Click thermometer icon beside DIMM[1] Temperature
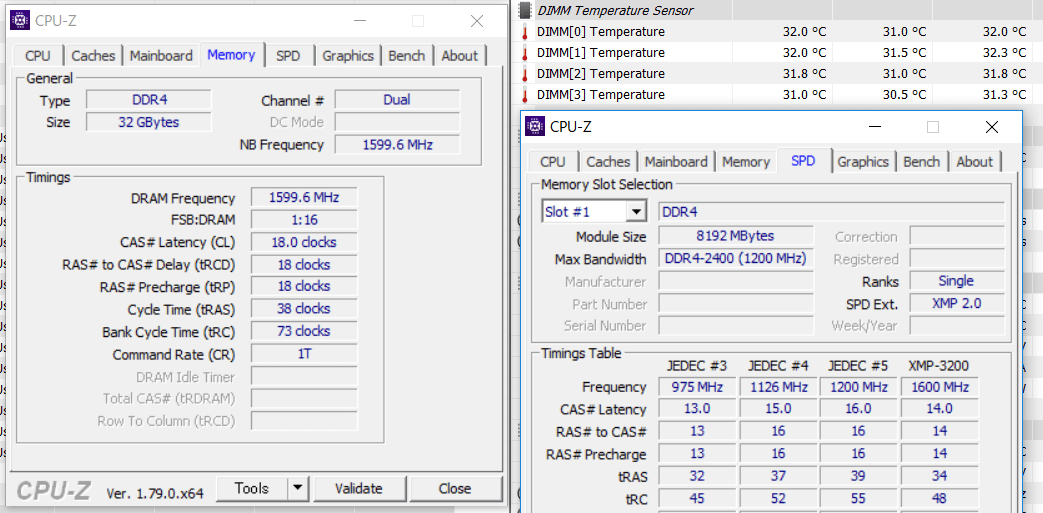The image size is (1043, 513). (x=524, y=53)
